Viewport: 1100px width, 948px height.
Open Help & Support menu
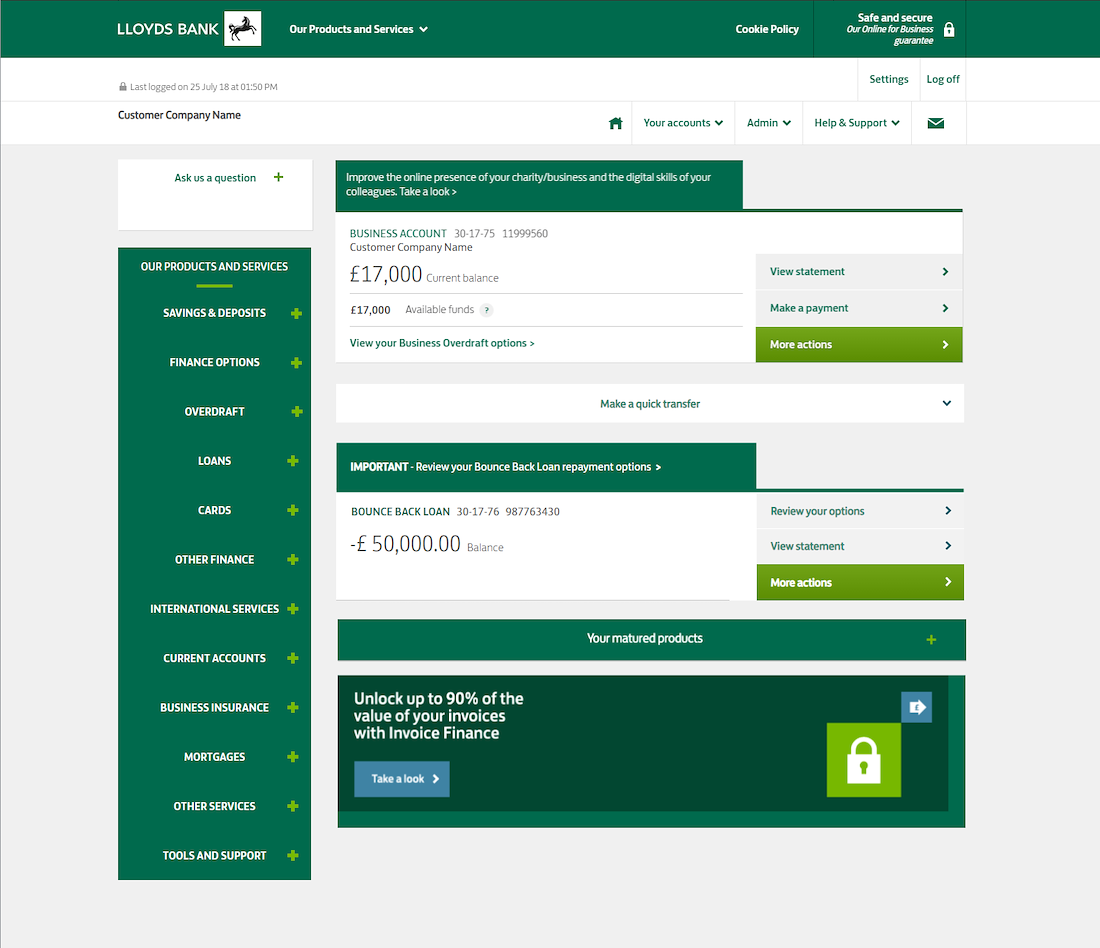pos(857,123)
